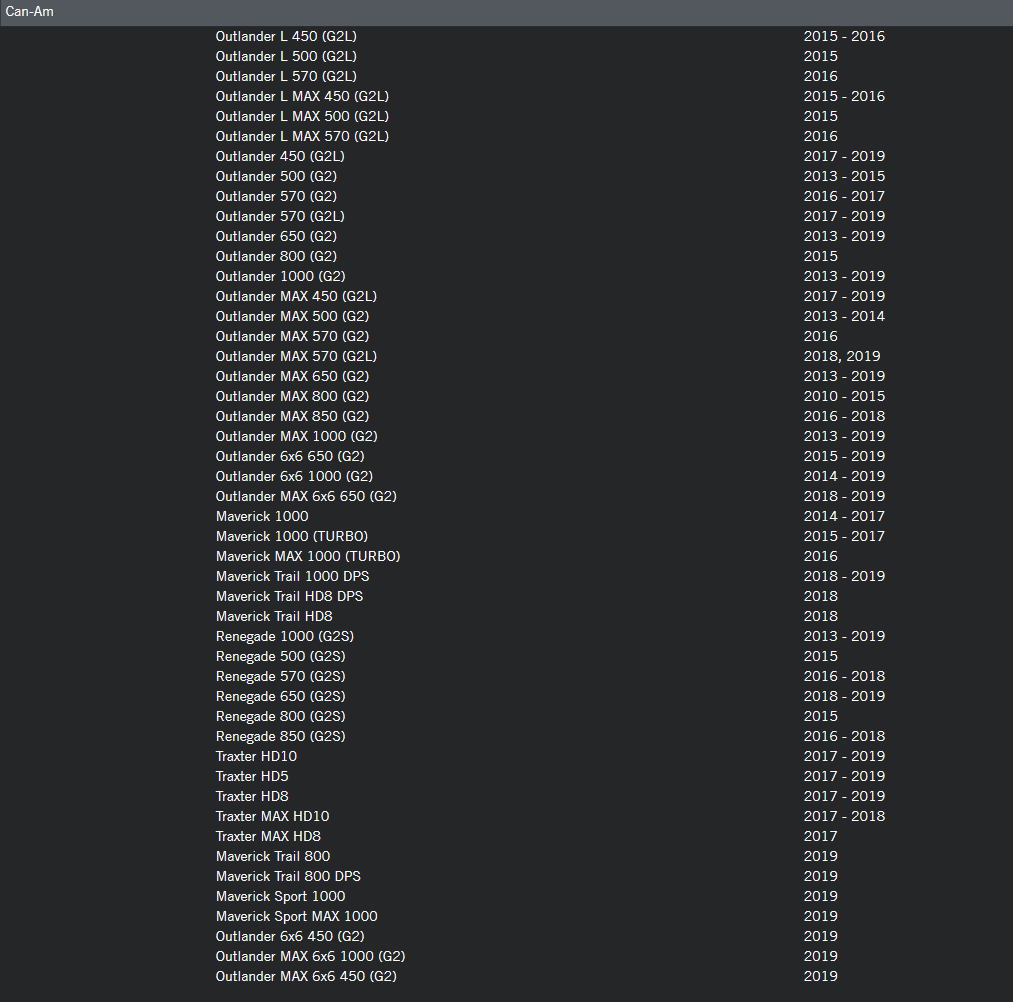
Task: Select Outlander L MAX 450 (G2L)
Action: 302,96
